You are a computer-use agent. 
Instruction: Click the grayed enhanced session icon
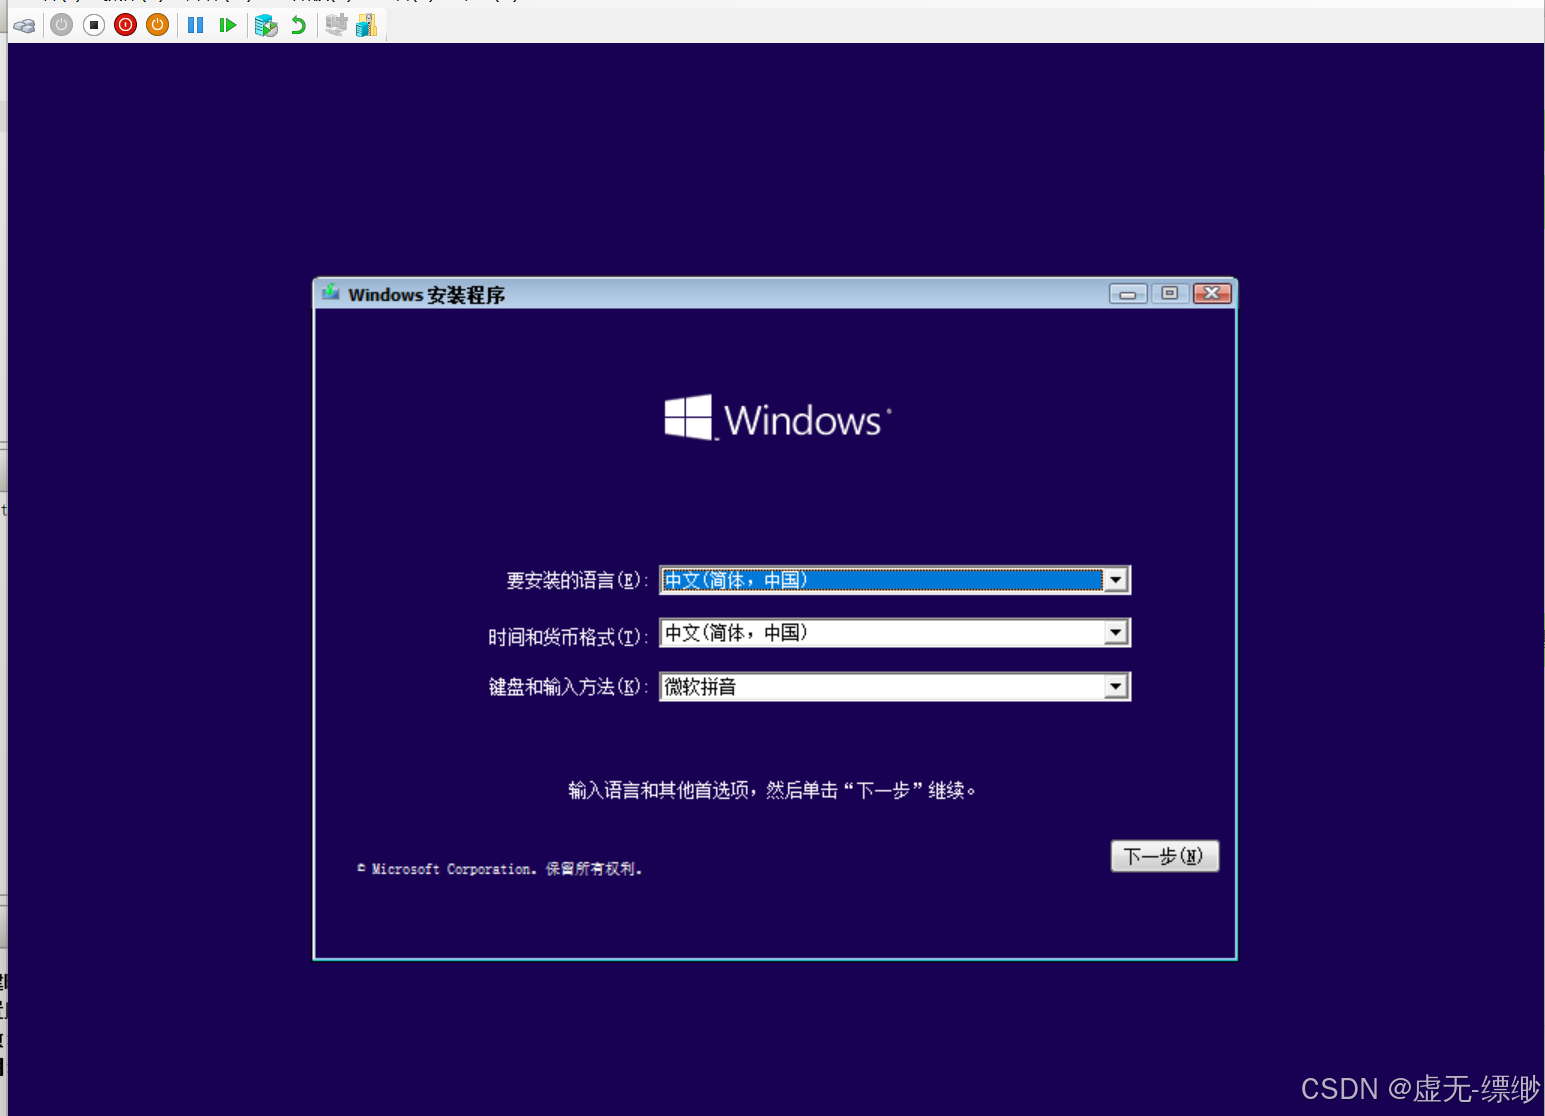click(x=336, y=25)
